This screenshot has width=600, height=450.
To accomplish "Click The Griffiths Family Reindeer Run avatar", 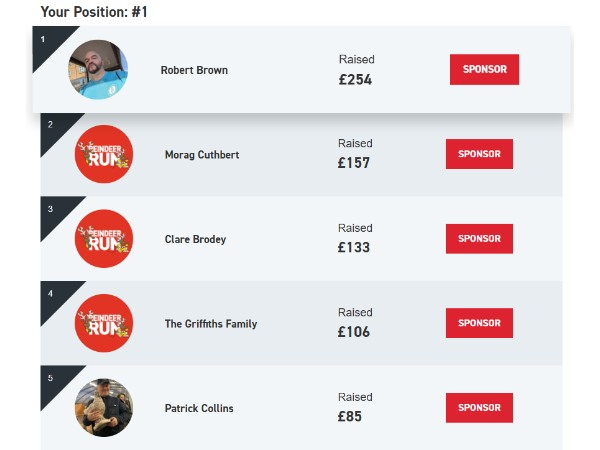I will click(x=104, y=323).
